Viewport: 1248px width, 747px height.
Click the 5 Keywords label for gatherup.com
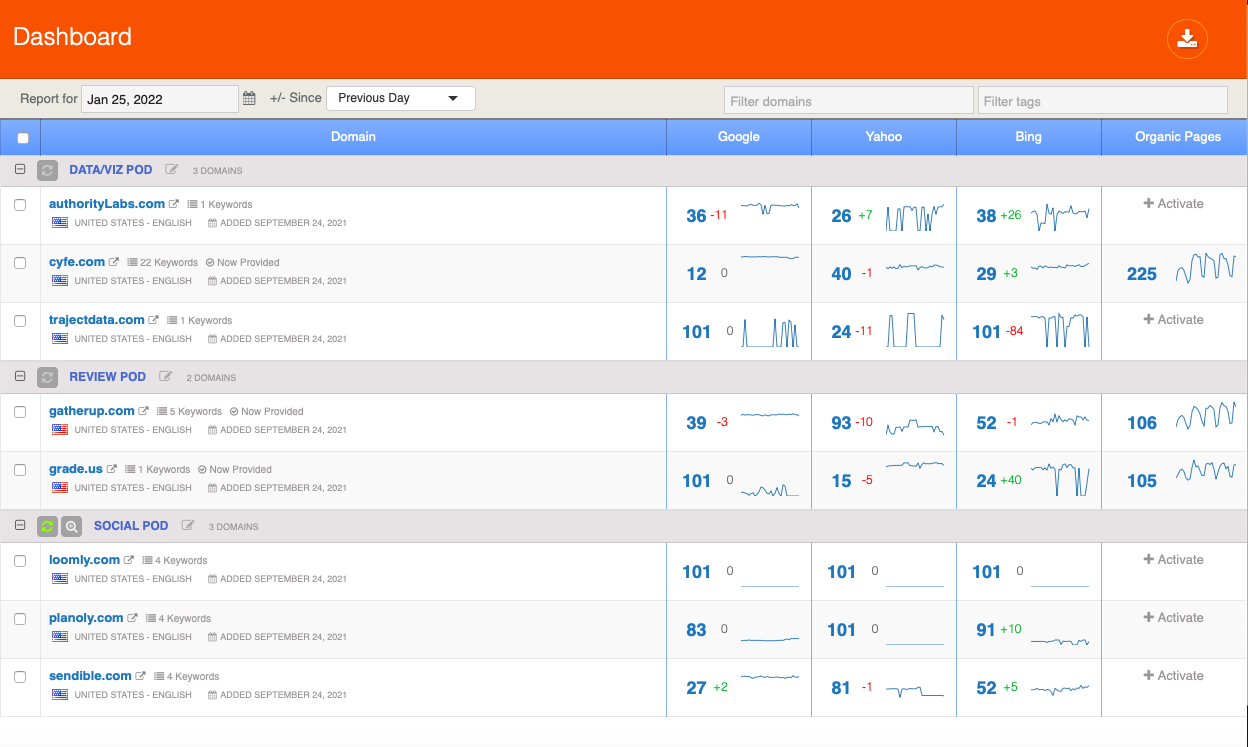[195, 412]
